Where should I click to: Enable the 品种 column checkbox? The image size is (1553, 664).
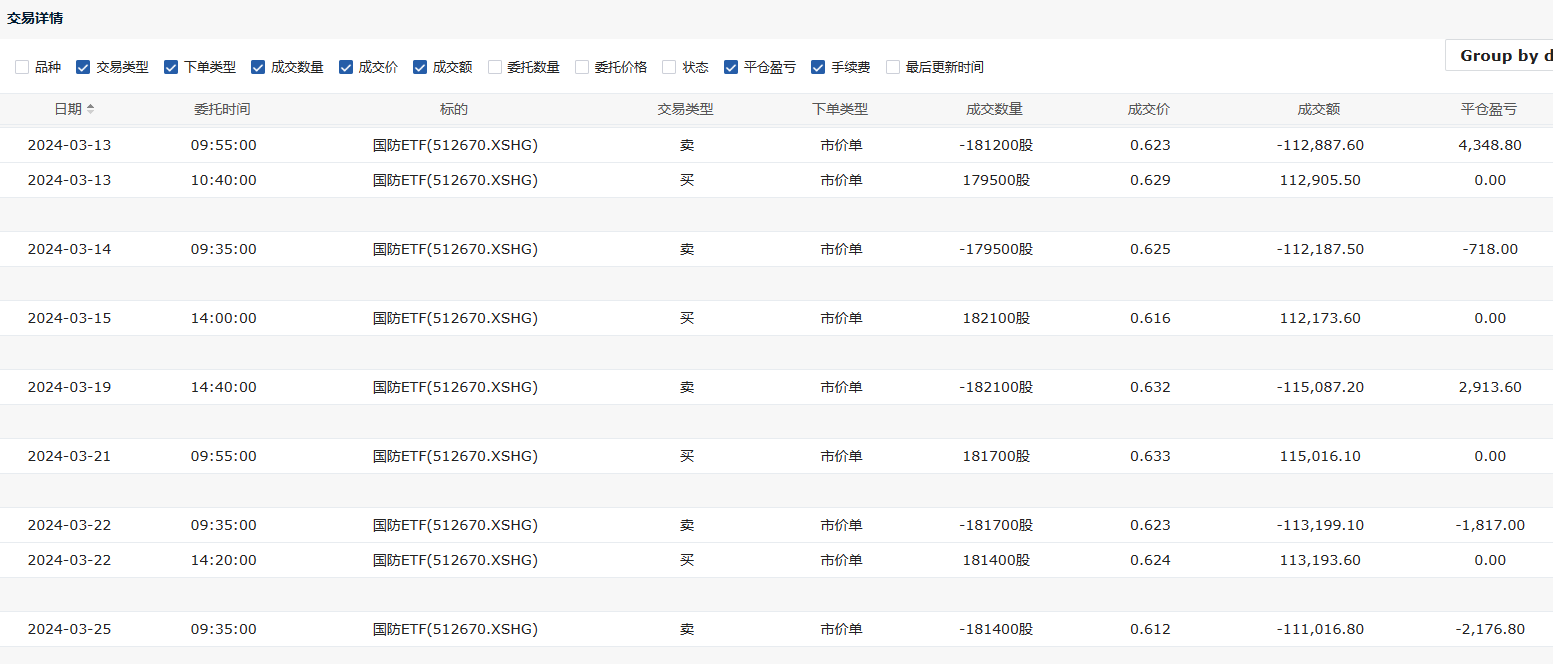tap(22, 67)
